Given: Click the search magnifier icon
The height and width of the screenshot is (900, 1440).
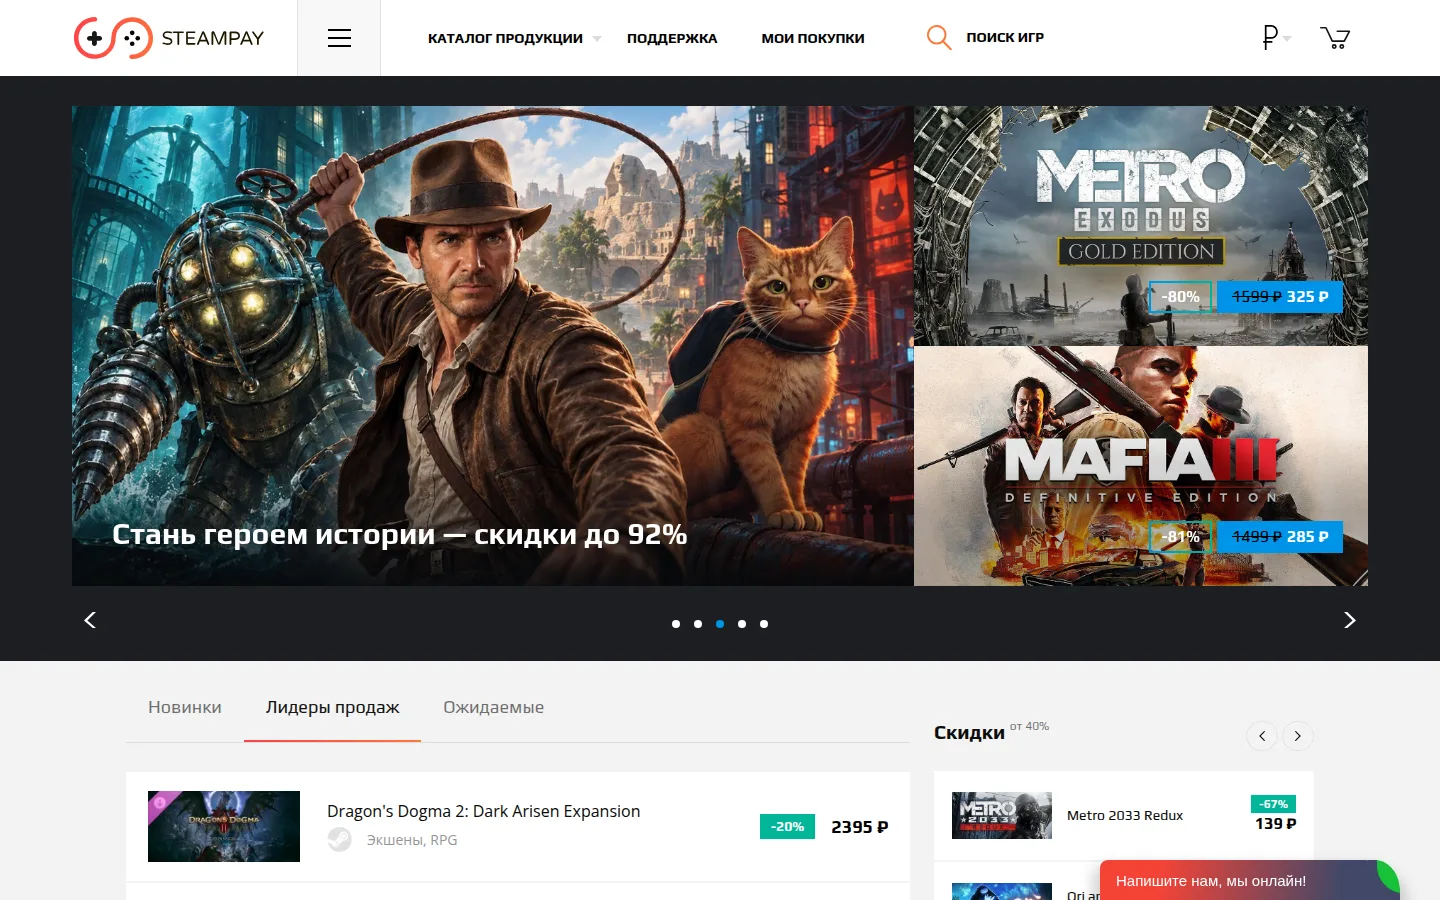Looking at the screenshot, I should [x=939, y=38].
